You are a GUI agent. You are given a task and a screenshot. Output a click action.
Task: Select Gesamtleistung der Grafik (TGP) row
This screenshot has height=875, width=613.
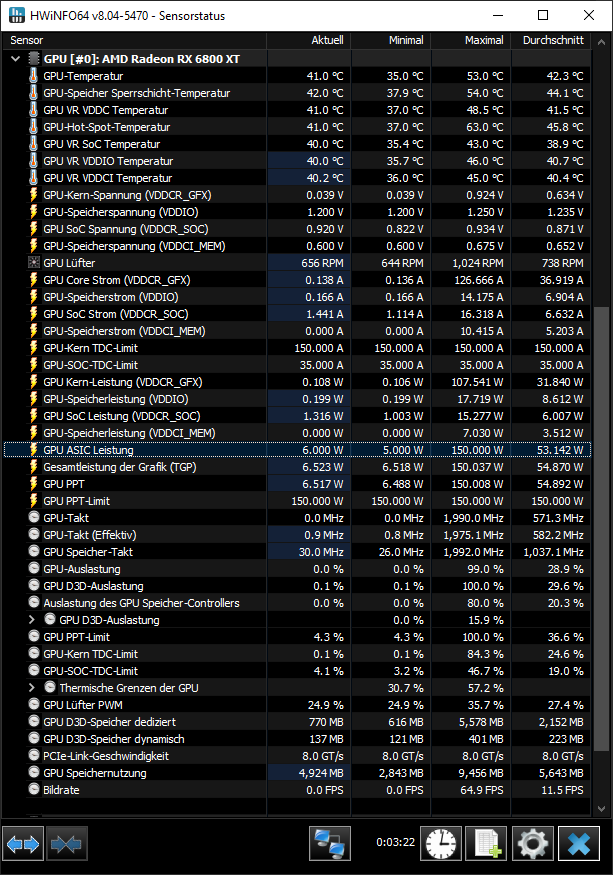[x=297, y=467]
